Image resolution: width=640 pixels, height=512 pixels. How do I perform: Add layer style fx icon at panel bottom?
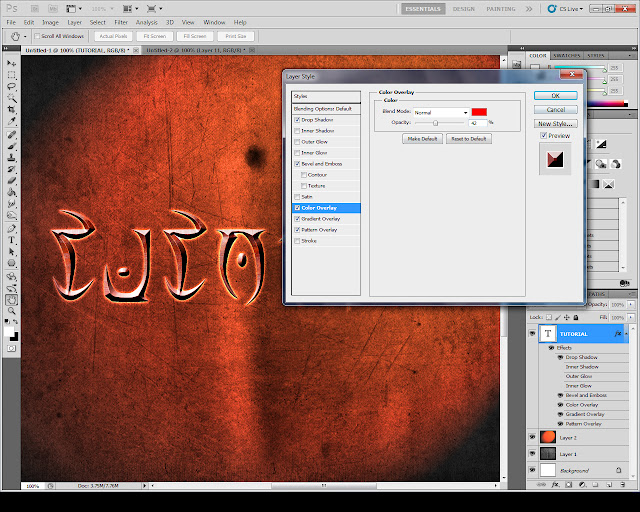[x=555, y=485]
